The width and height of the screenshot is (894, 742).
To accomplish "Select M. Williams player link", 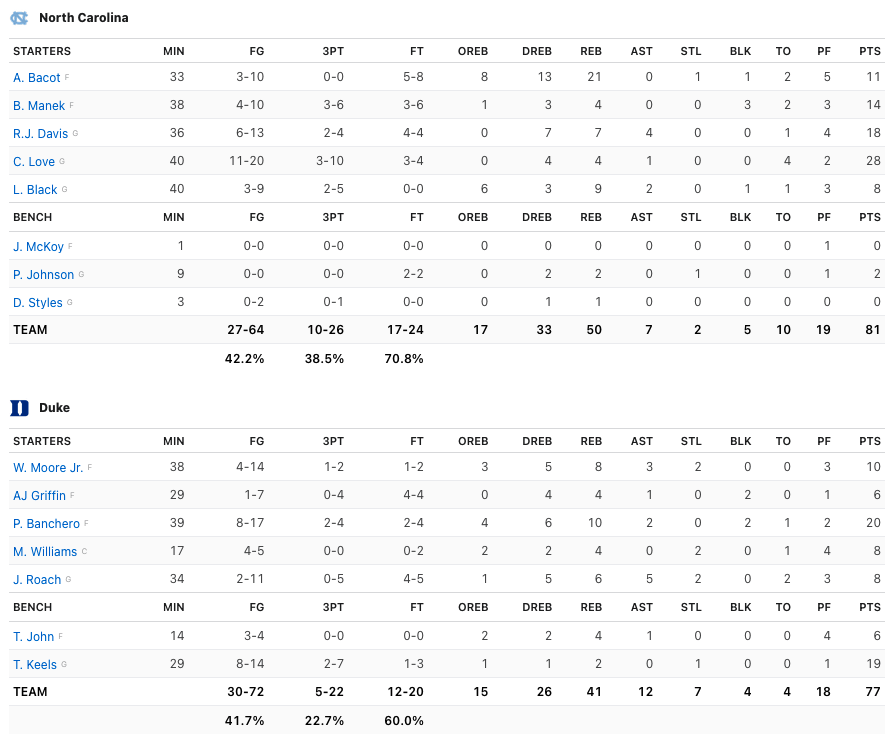I will pyautogui.click(x=45, y=552).
